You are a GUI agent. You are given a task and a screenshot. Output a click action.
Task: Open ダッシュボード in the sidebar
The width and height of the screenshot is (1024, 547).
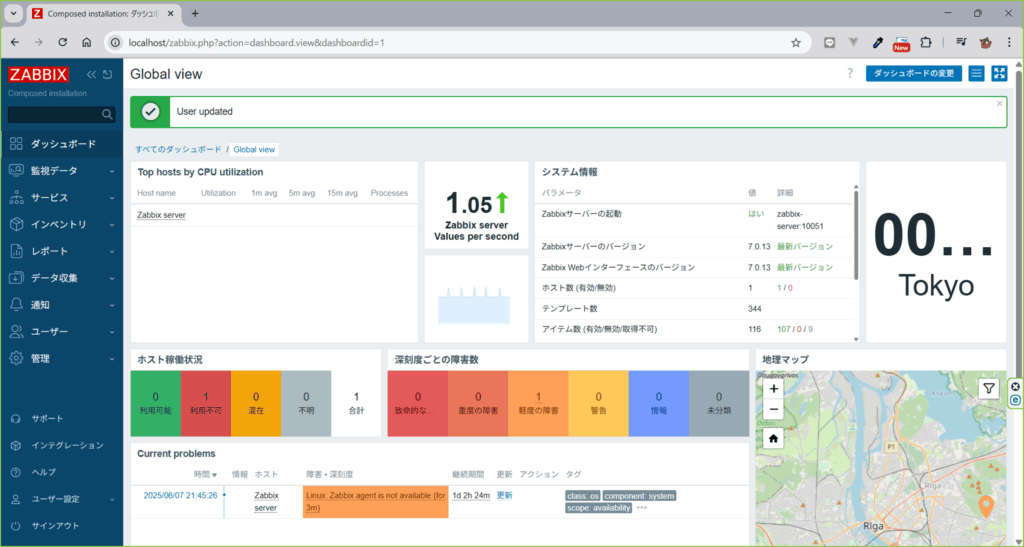(62, 144)
